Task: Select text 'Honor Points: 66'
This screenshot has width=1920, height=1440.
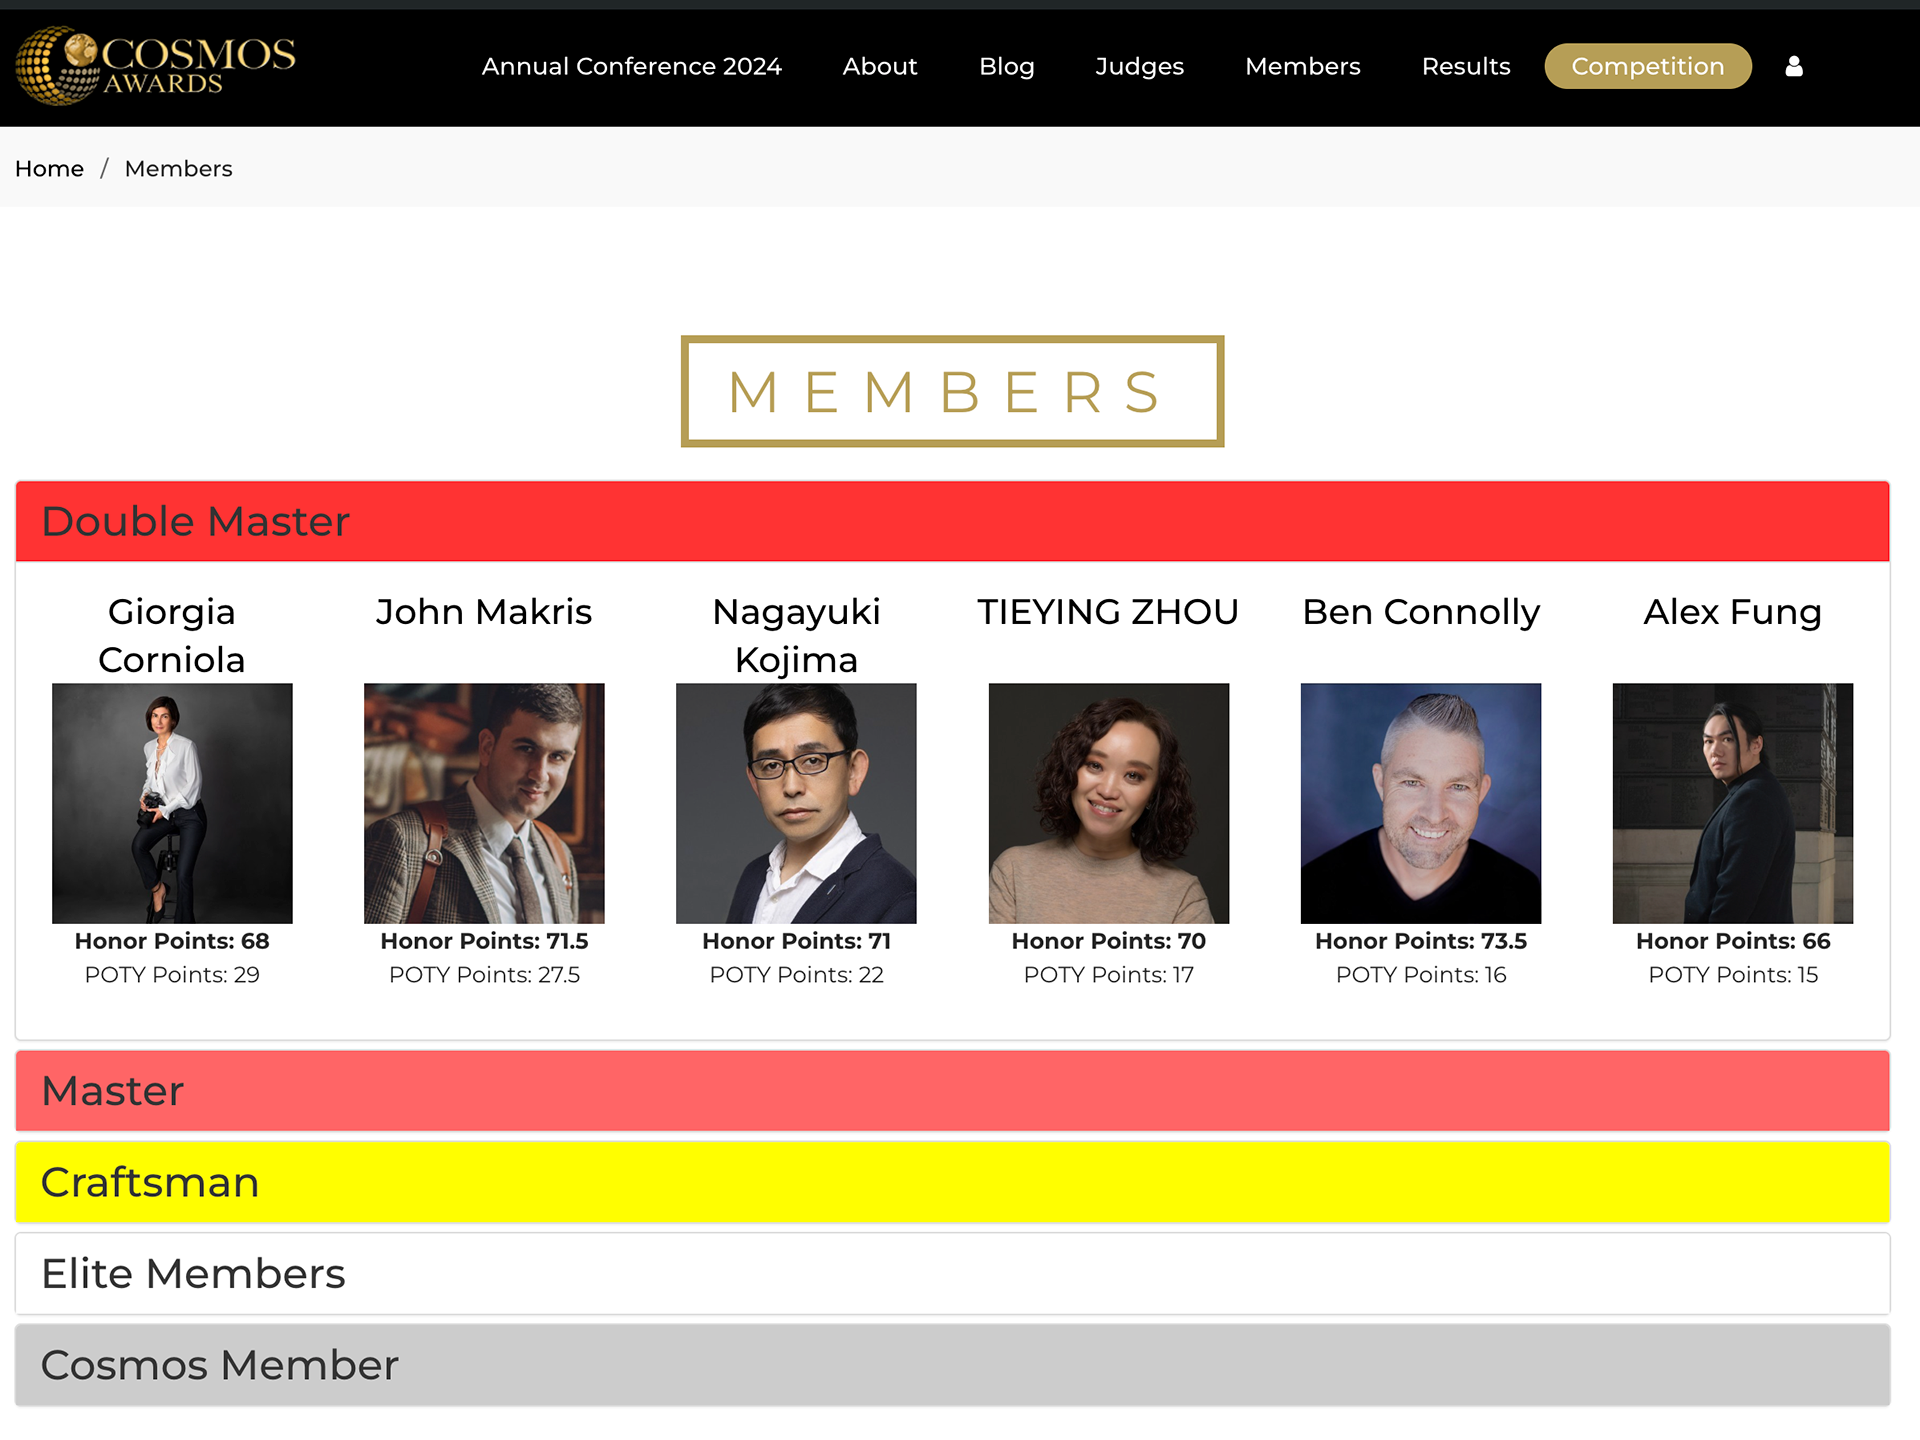Action: click(x=1733, y=941)
